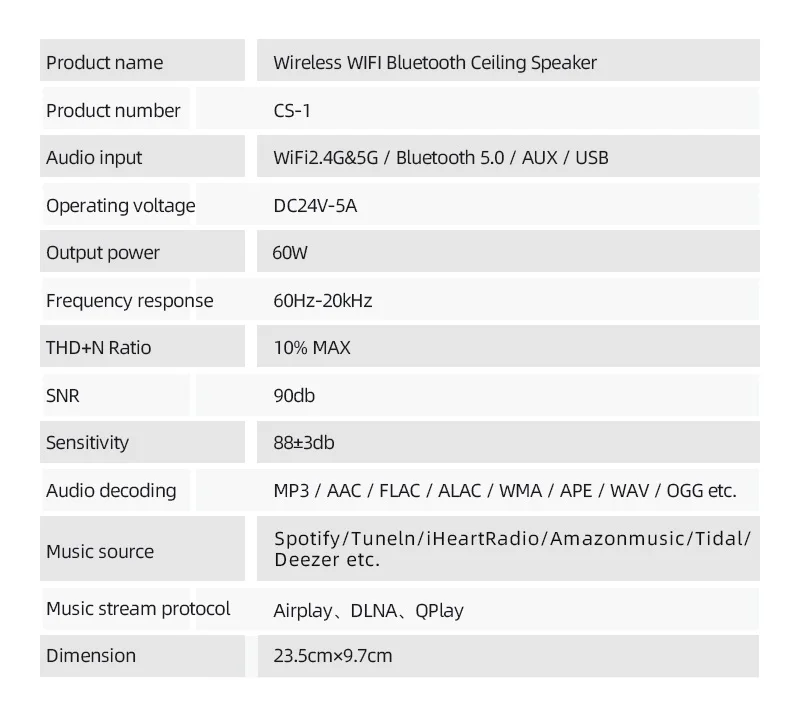
Task: Click the Product number label
Action: point(113,110)
